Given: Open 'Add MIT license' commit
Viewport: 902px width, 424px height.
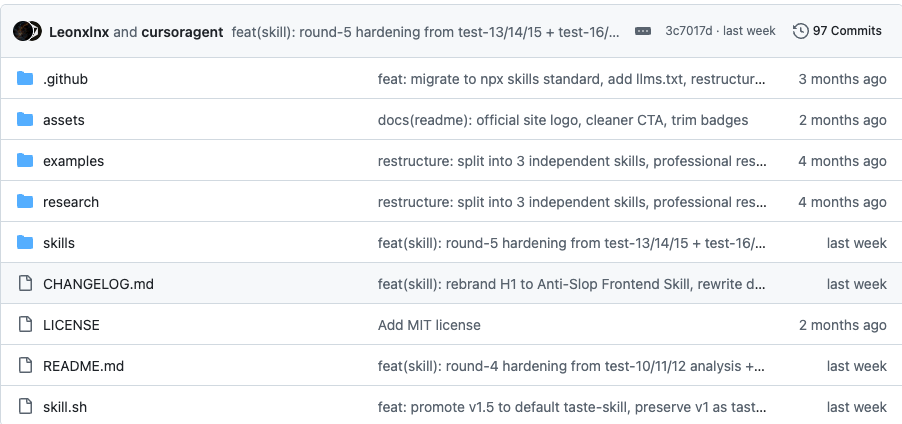Looking at the screenshot, I should tap(429, 325).
